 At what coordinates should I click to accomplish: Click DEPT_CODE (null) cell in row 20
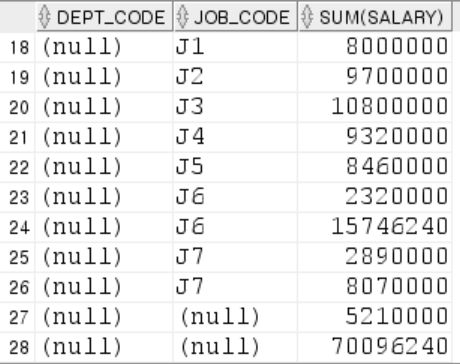[x=104, y=107]
